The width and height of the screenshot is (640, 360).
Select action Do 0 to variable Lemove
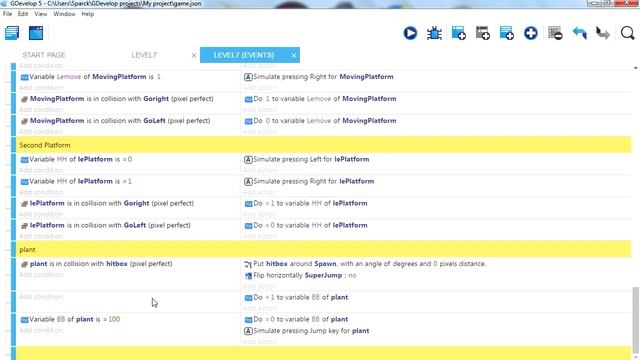pyautogui.click(x=320, y=121)
